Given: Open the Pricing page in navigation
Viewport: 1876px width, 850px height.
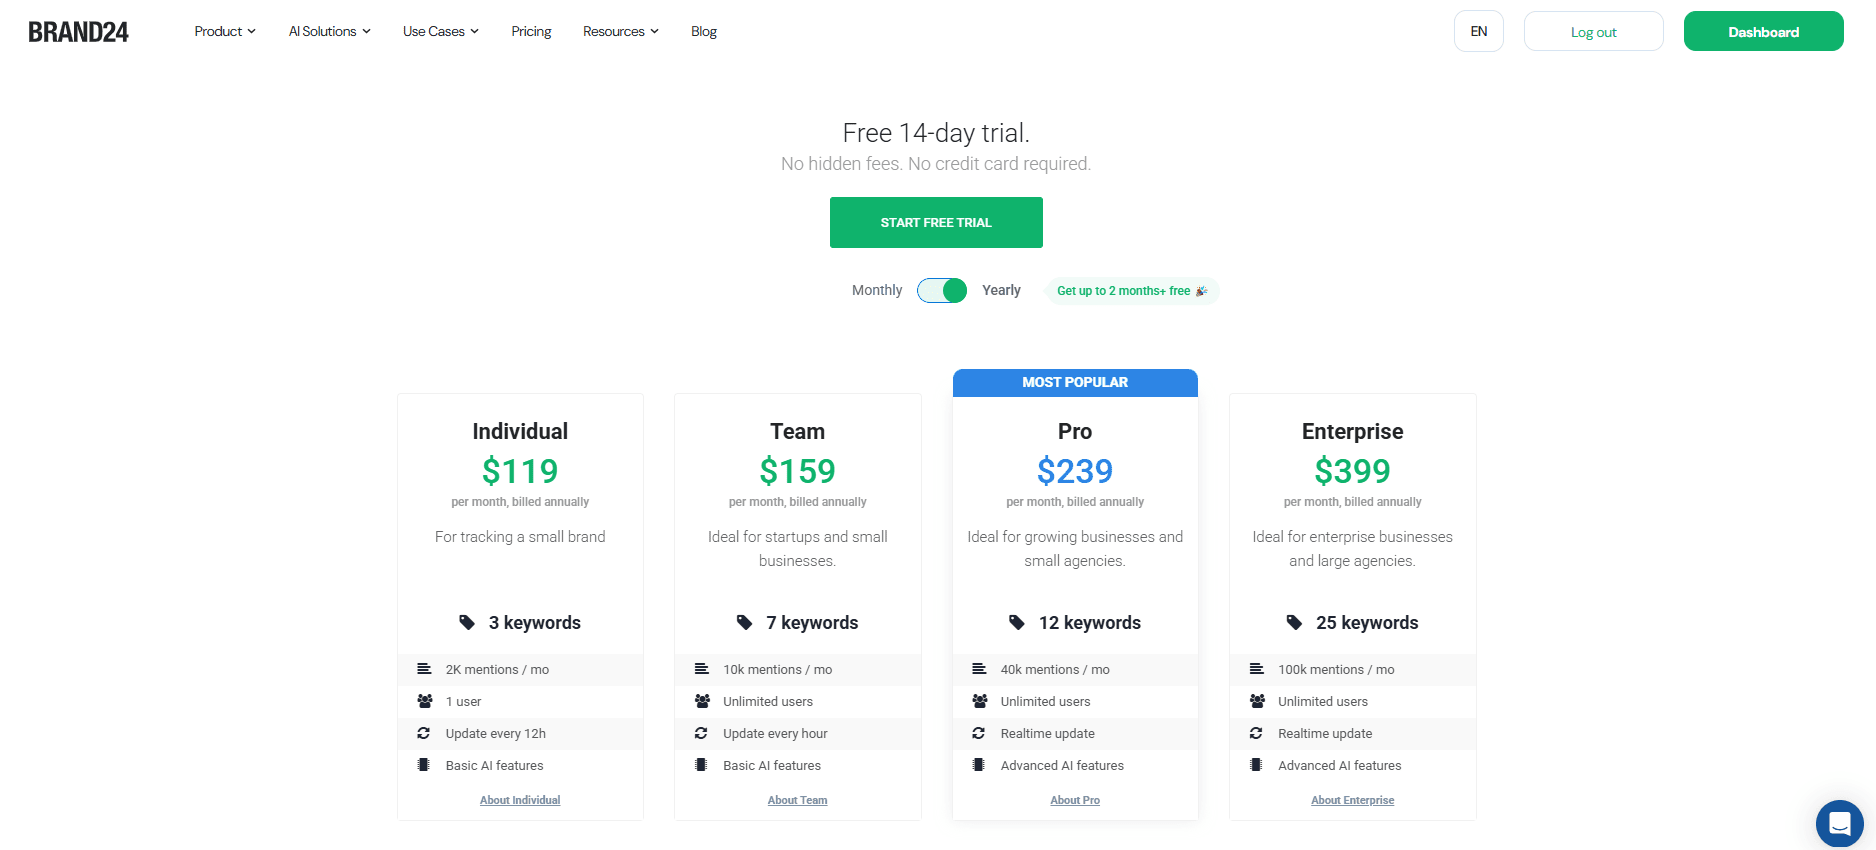Looking at the screenshot, I should (531, 31).
